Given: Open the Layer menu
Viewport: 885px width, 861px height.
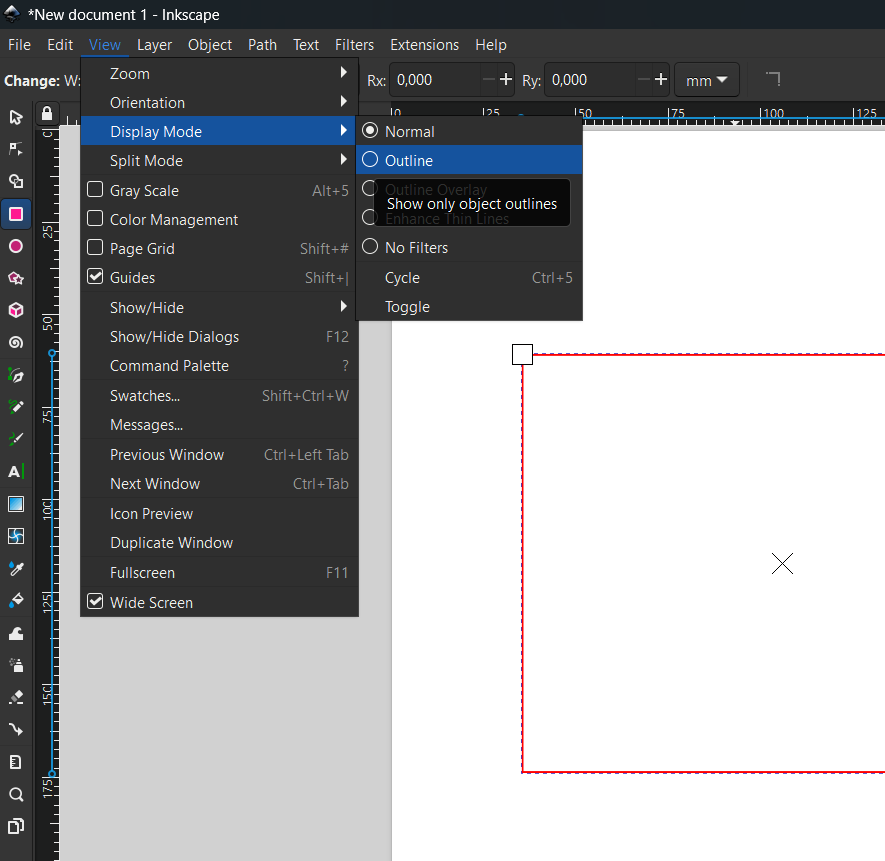Looking at the screenshot, I should [x=154, y=45].
